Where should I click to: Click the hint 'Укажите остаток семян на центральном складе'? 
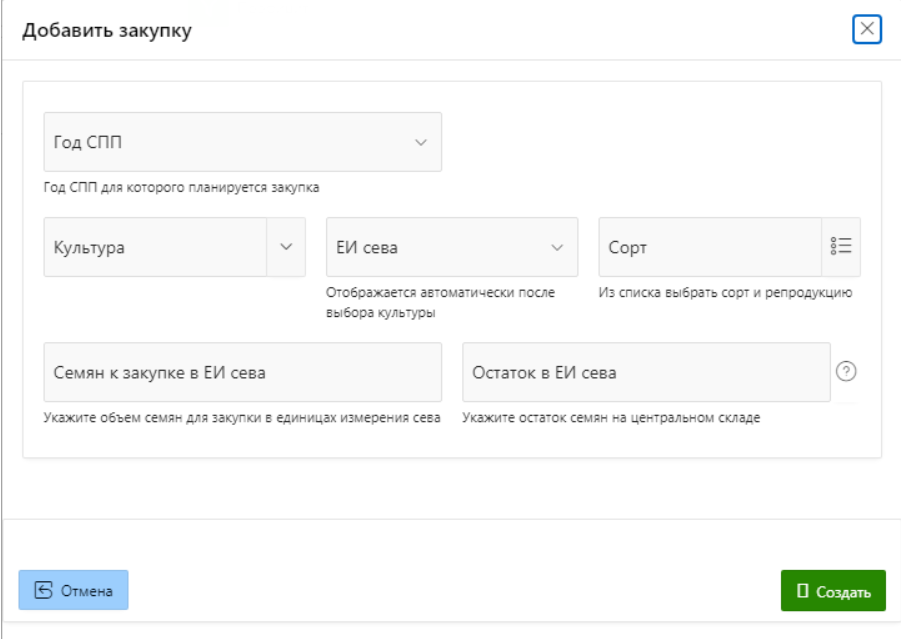(611, 418)
